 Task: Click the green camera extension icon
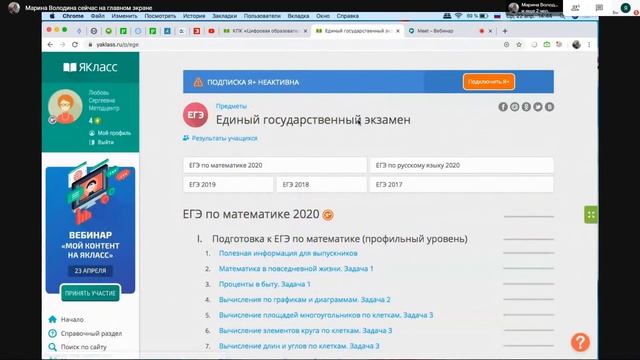pos(547,44)
